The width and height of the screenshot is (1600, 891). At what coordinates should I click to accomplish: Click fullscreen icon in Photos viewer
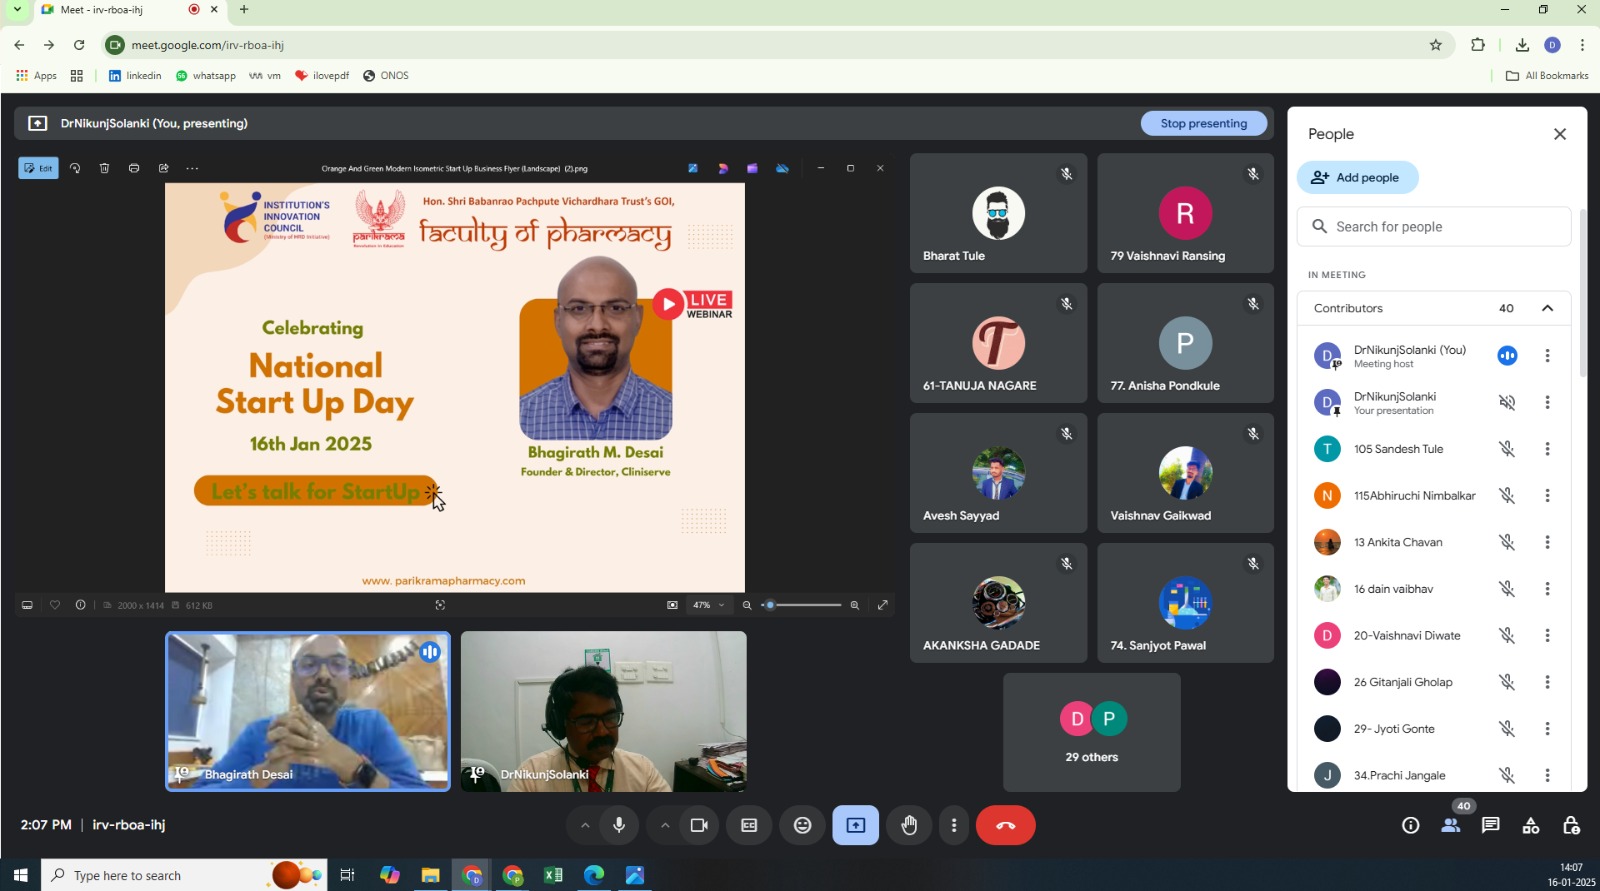click(883, 605)
